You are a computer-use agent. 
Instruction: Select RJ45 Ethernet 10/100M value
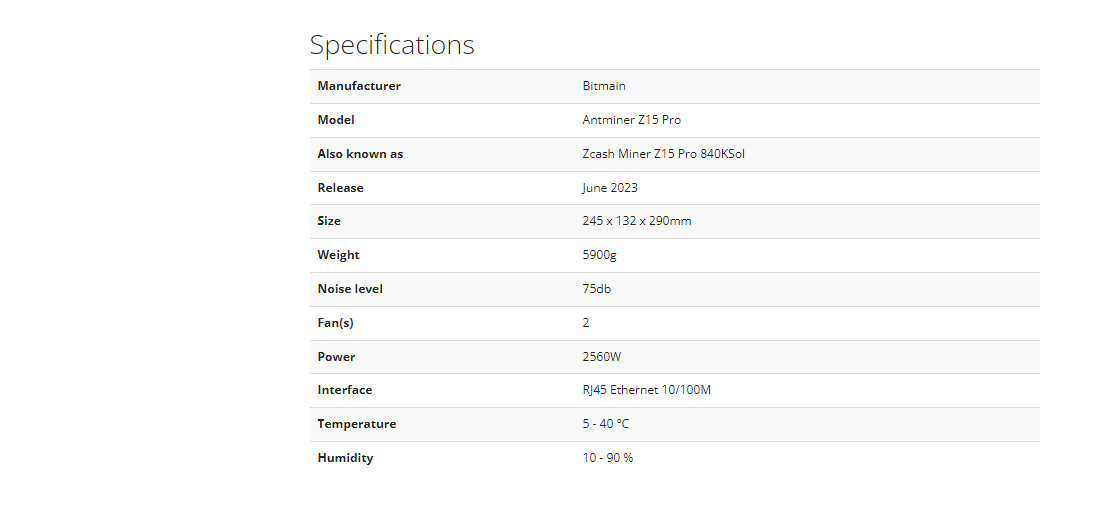click(x=646, y=390)
